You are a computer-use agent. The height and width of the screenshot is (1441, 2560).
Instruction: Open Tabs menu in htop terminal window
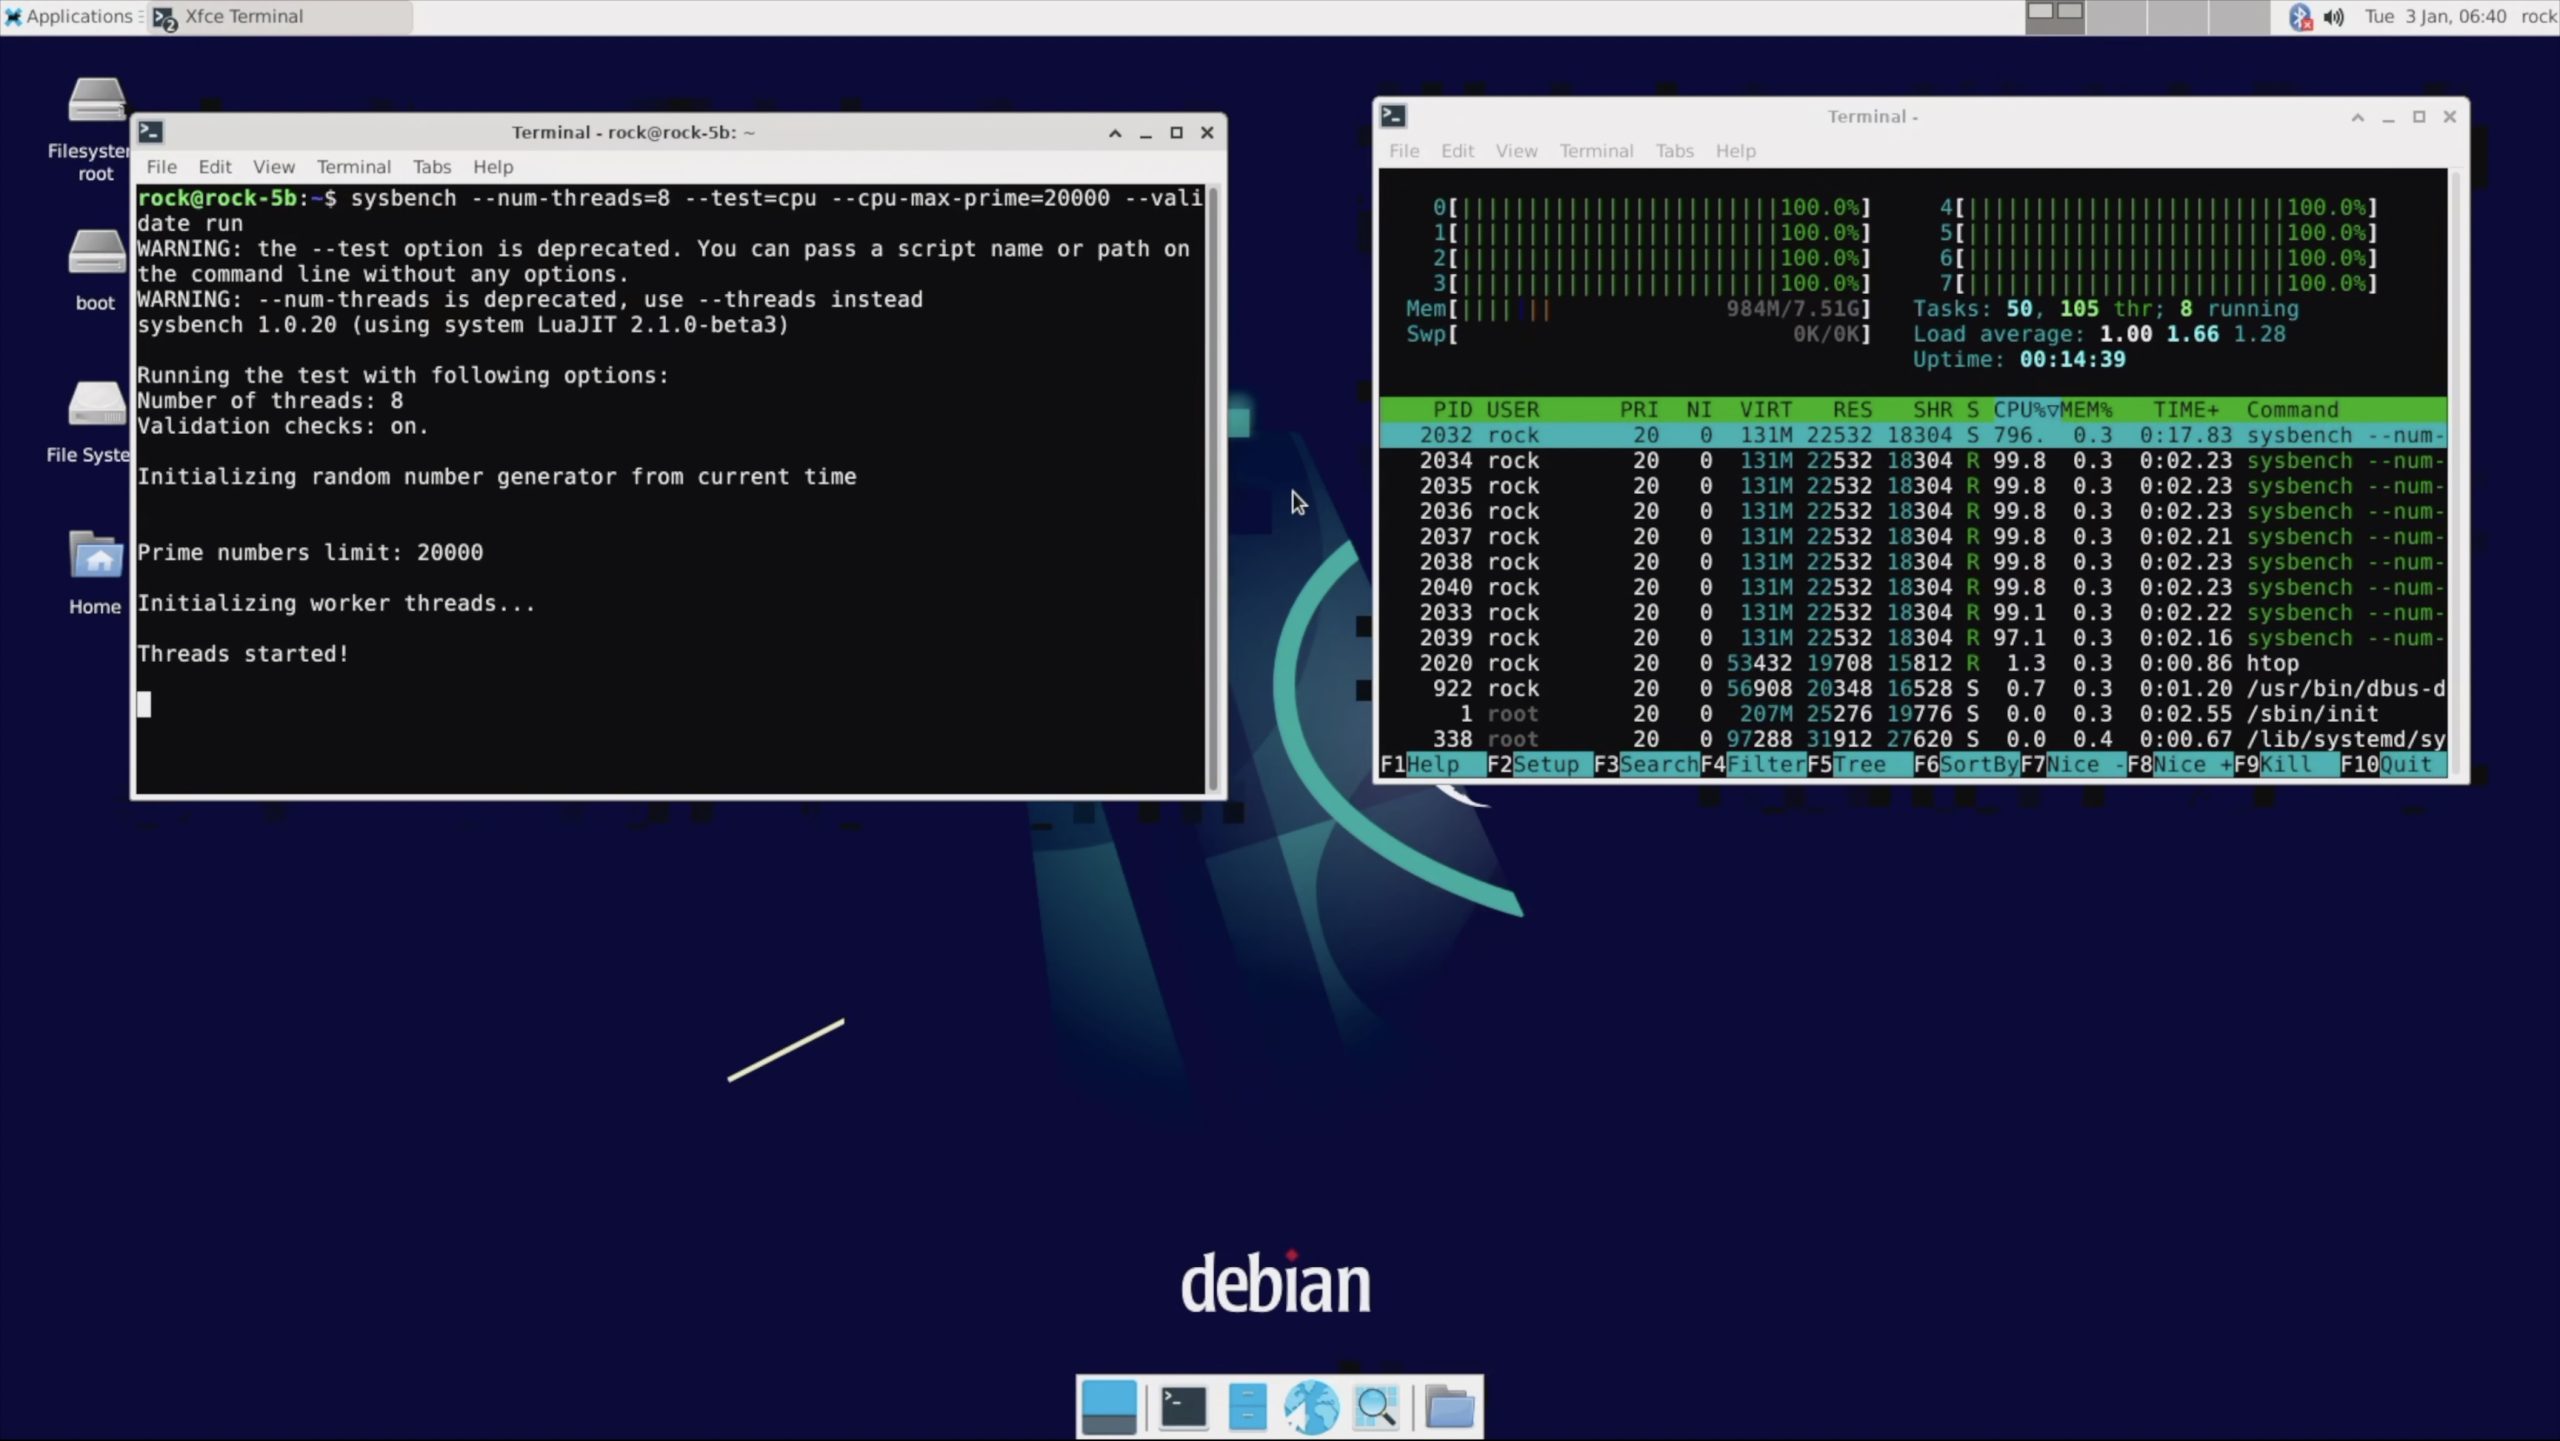click(x=1674, y=151)
